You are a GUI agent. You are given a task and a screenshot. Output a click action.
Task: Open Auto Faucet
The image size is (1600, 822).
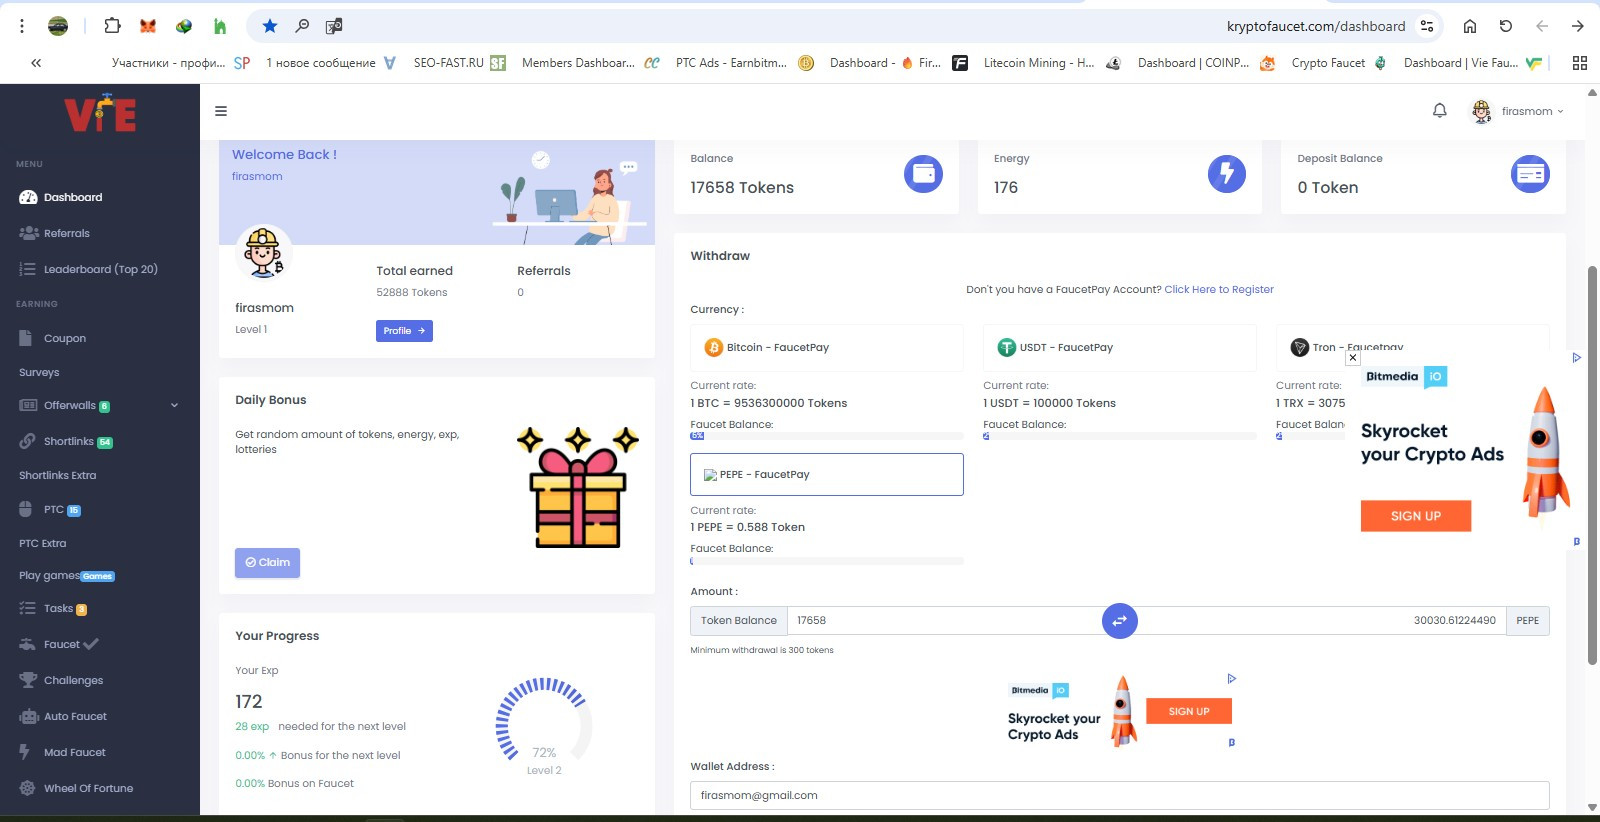click(x=75, y=716)
